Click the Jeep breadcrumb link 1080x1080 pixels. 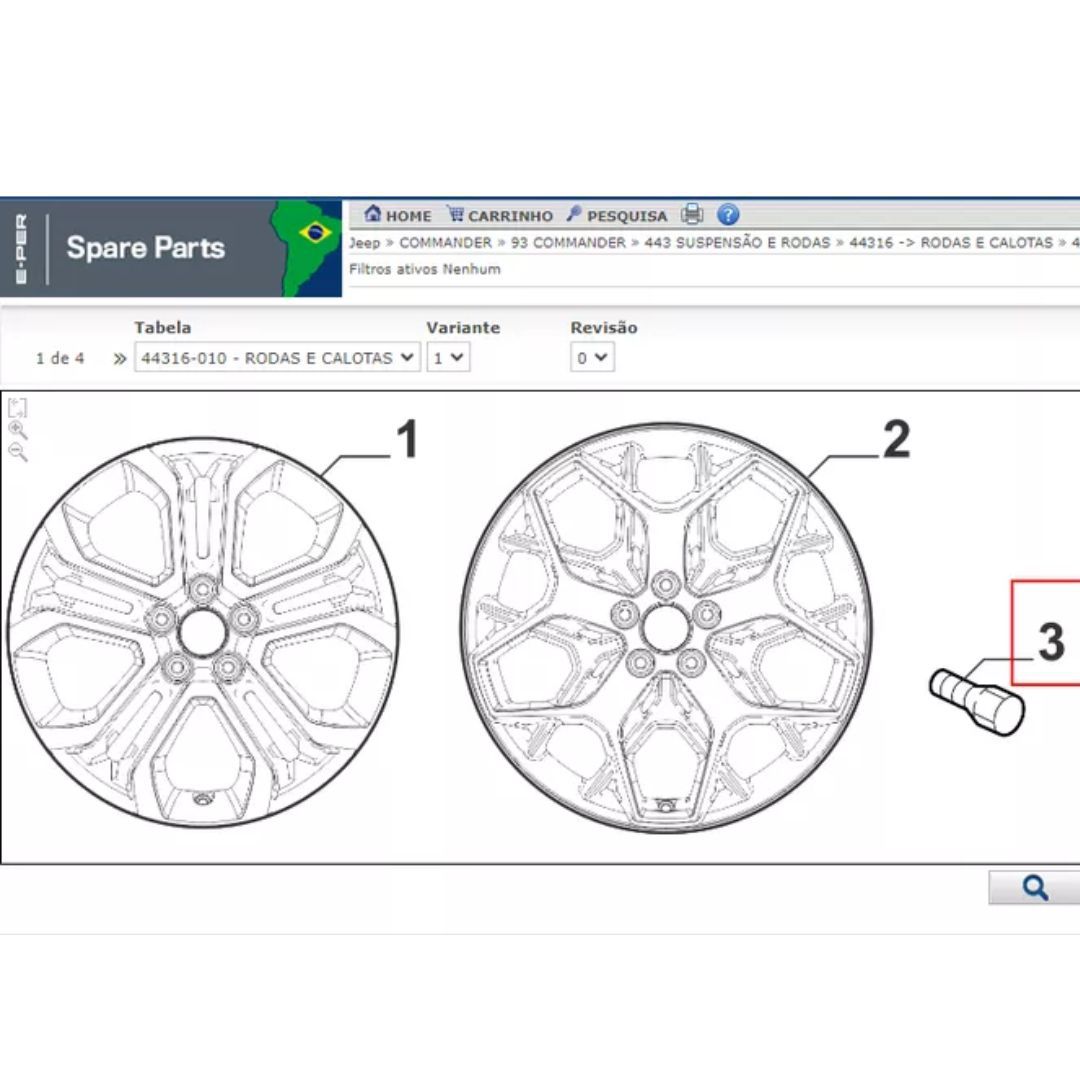pyautogui.click(x=360, y=242)
